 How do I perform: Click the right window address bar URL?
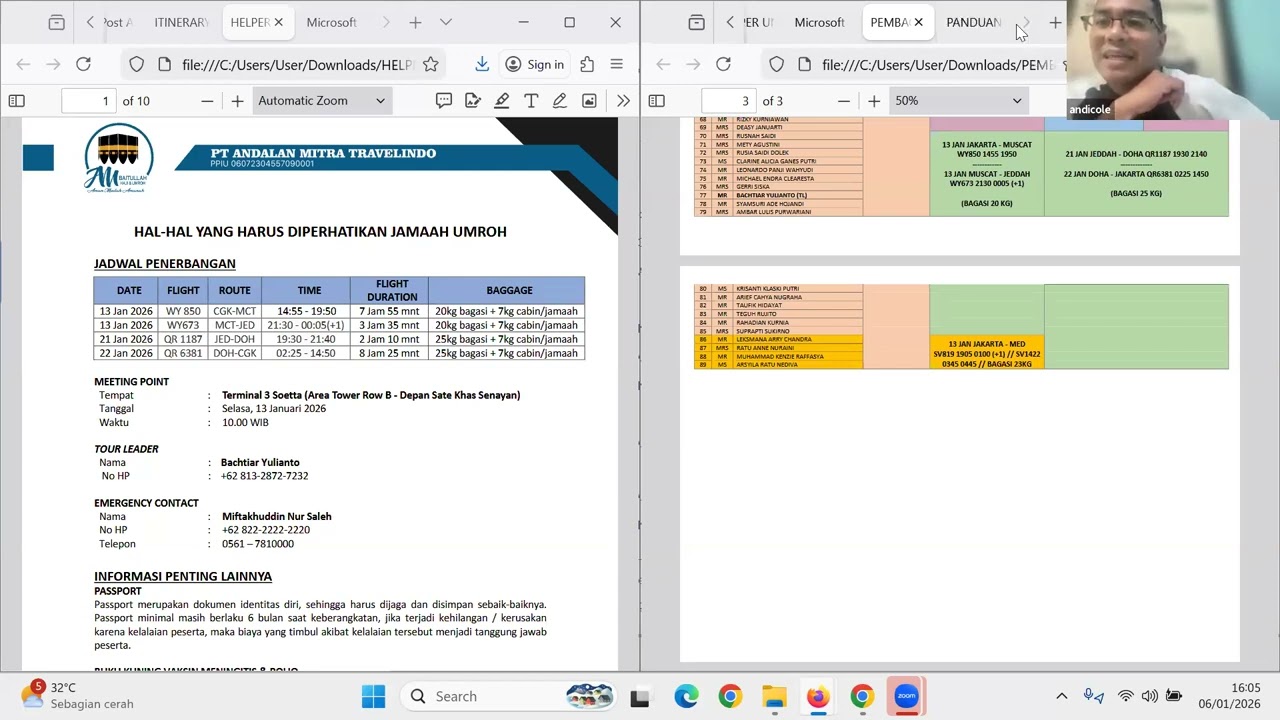click(x=938, y=65)
